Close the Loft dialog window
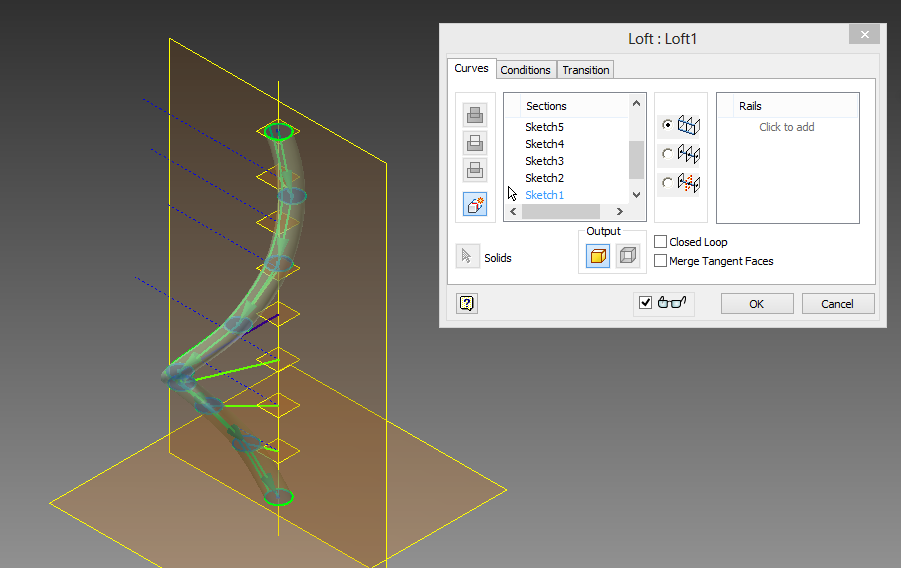This screenshot has width=901, height=568. point(864,34)
